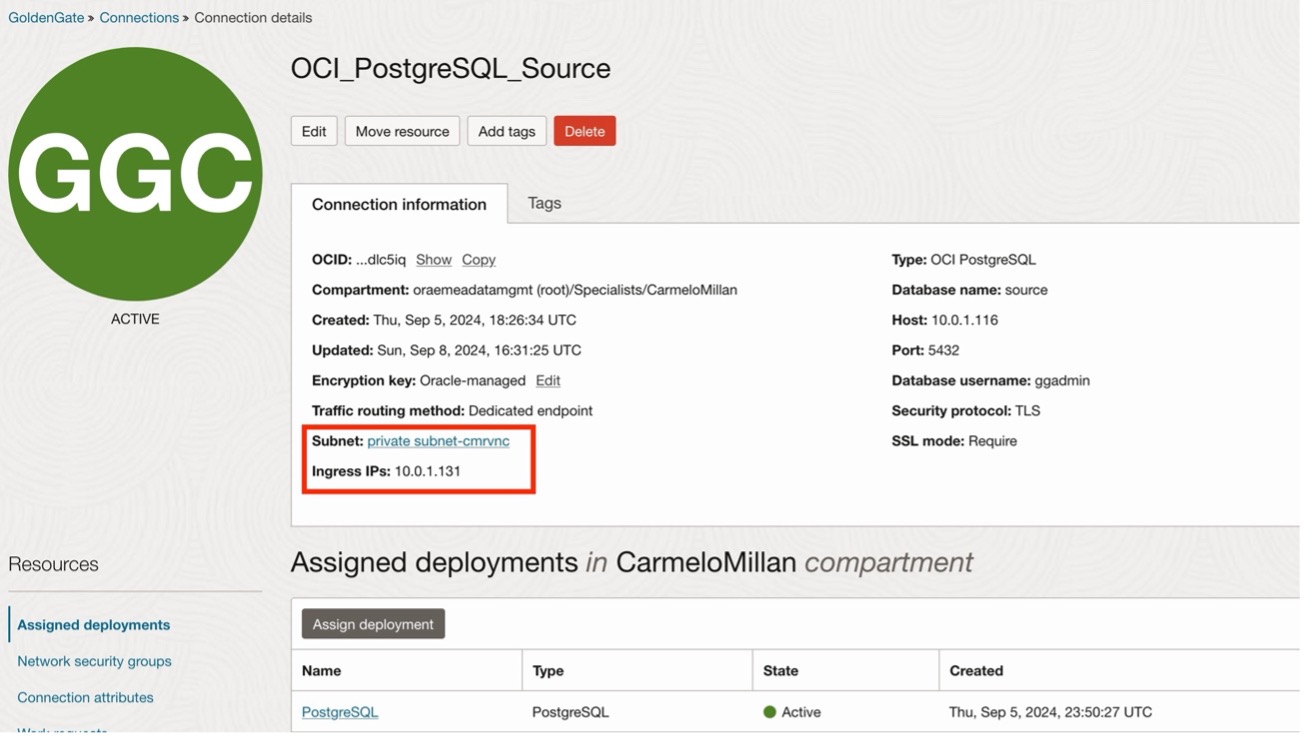
Task: Click the Assign deployment button
Action: point(373,625)
